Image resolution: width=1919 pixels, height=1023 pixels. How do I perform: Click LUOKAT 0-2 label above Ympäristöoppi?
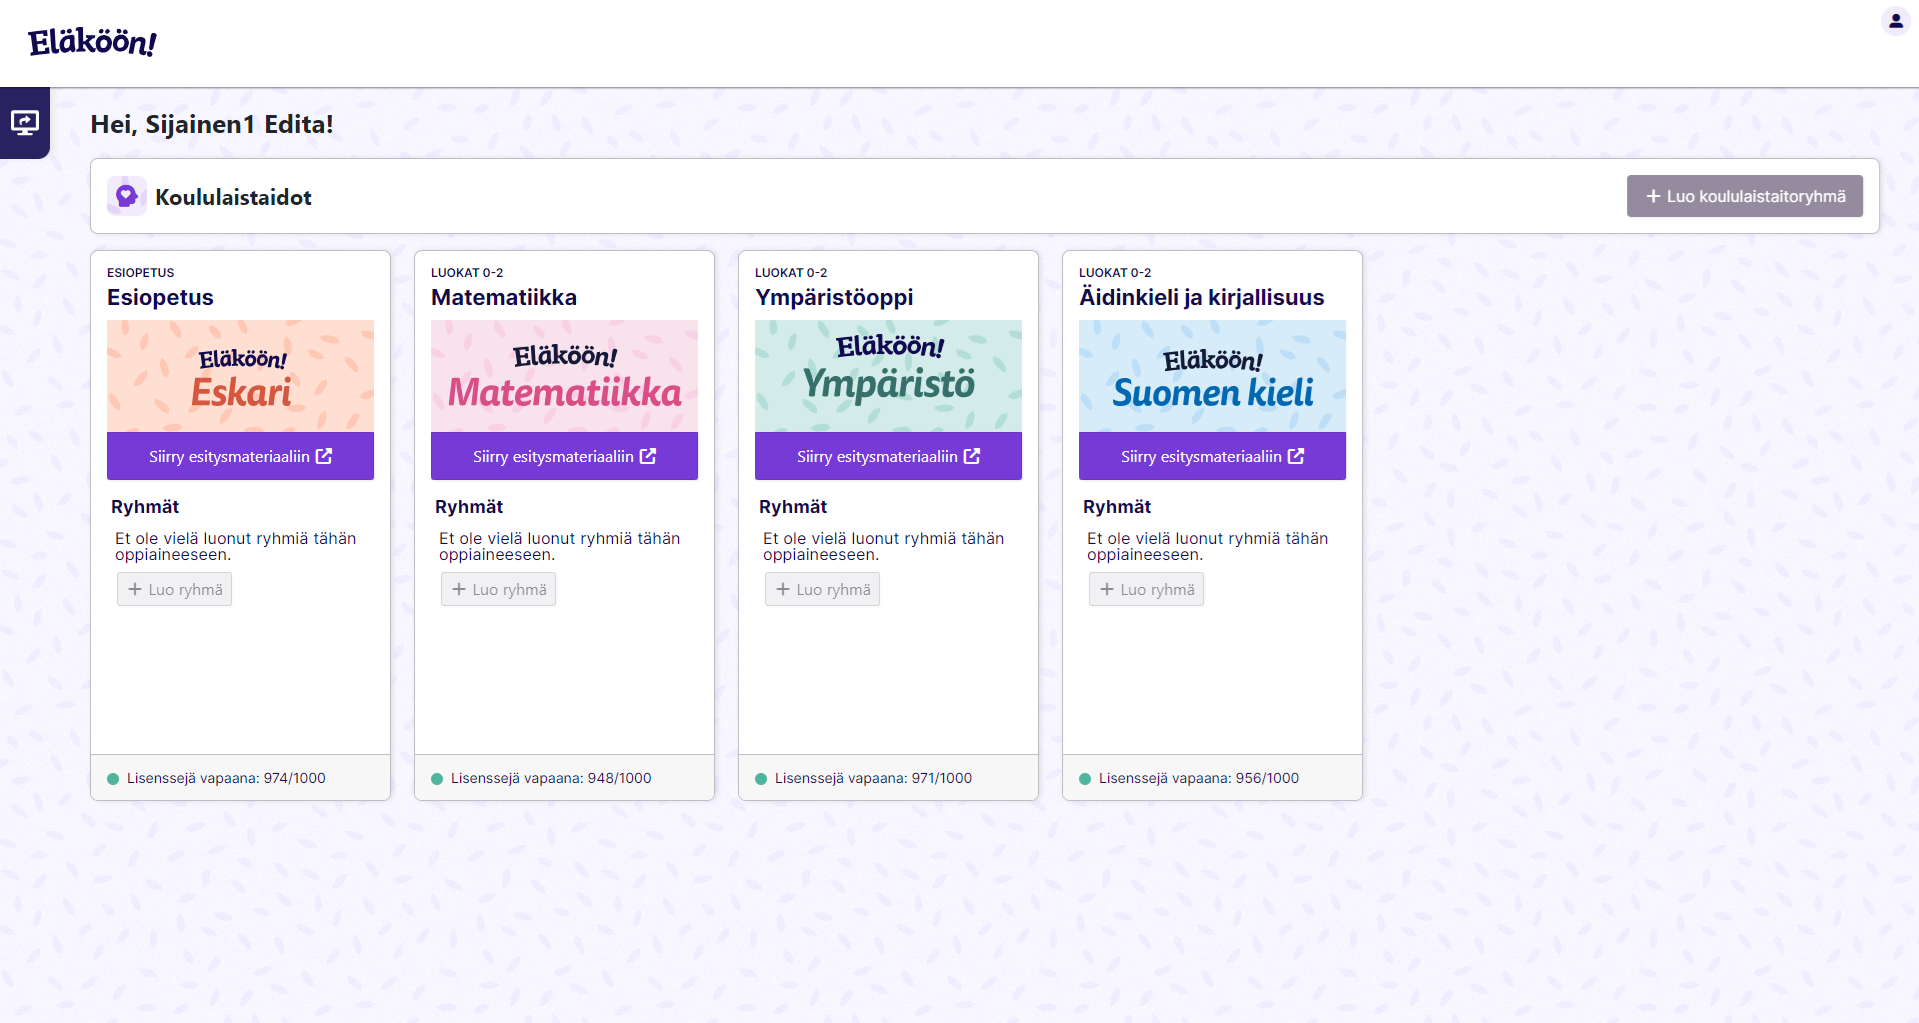pos(791,272)
